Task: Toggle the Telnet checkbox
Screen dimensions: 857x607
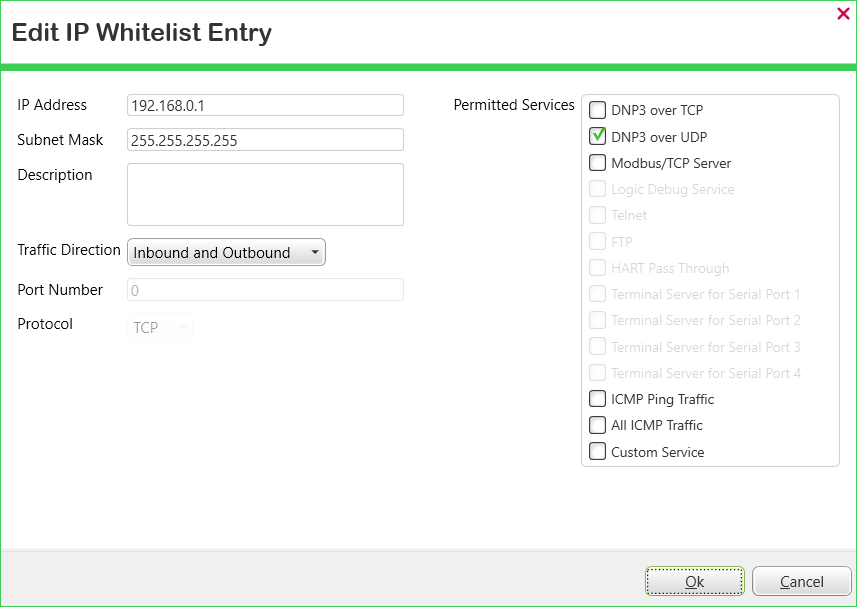Action: tap(598, 215)
